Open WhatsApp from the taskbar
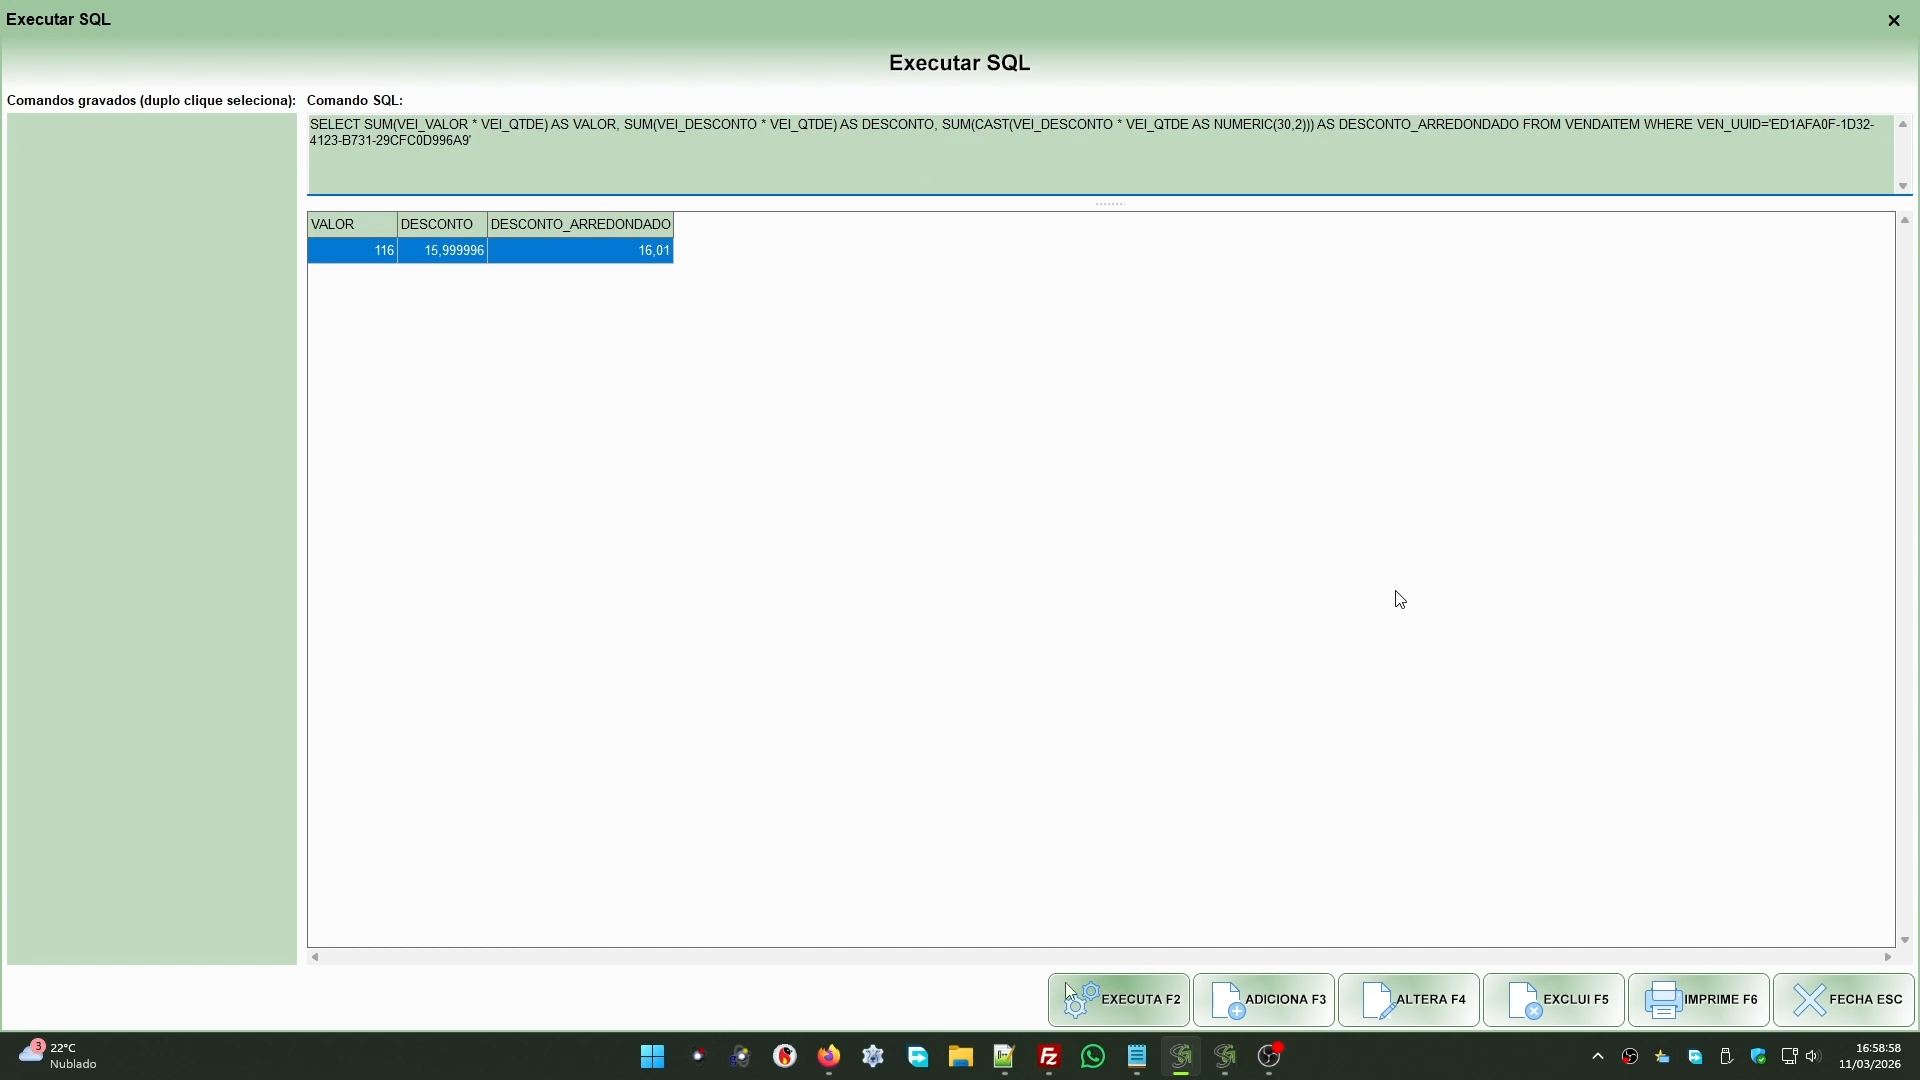The width and height of the screenshot is (1920, 1080). pos(1093,1056)
